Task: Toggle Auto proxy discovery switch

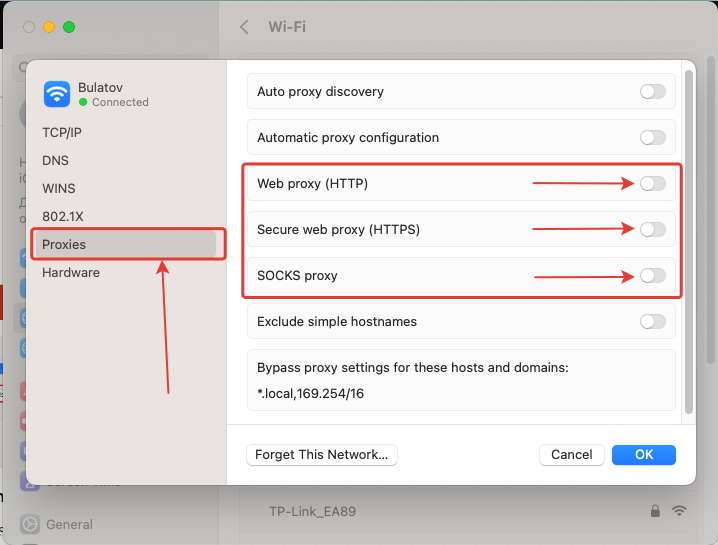Action: (x=652, y=92)
